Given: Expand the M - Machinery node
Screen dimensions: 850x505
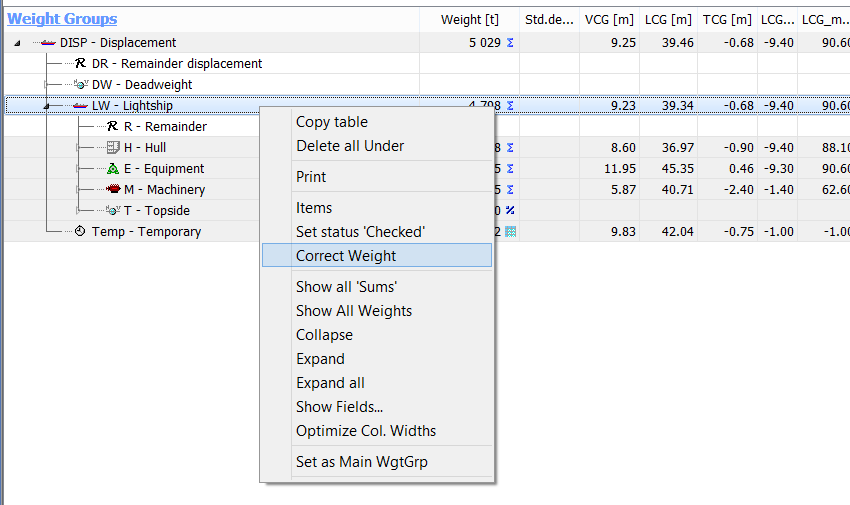Looking at the screenshot, I should tap(78, 190).
